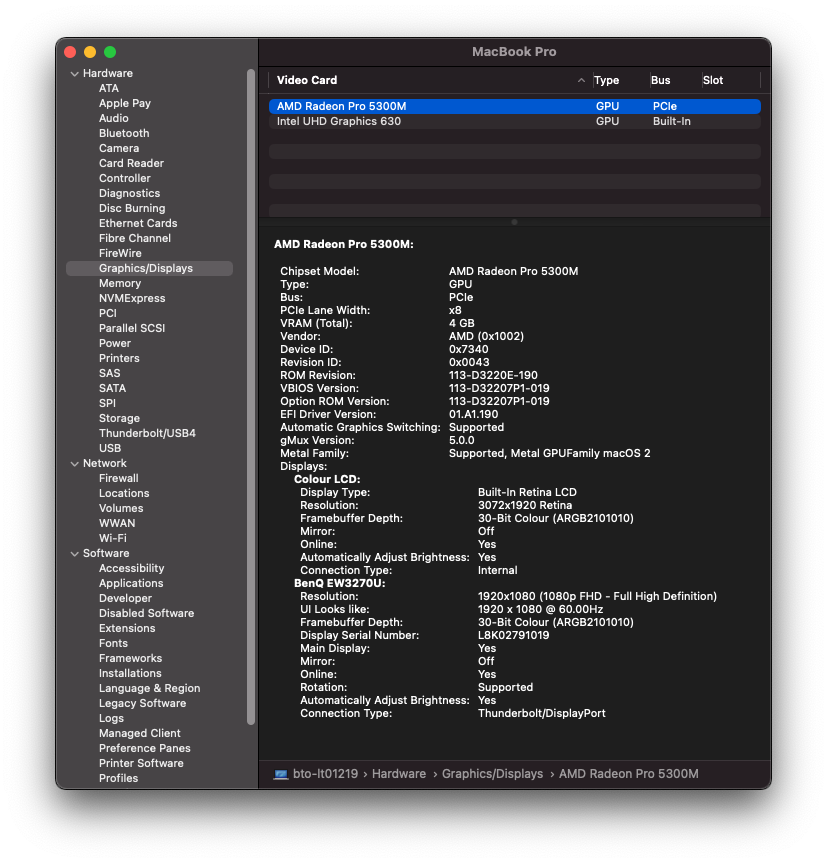This screenshot has width=827, height=863.
Task: Click resolution 3072x1920 Retina value
Action: (x=525, y=505)
